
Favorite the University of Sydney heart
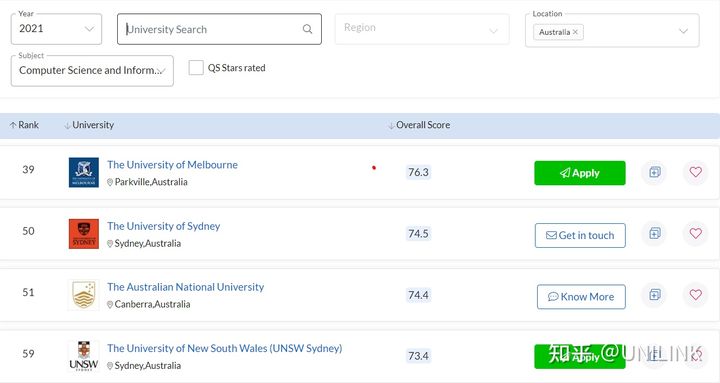coord(695,233)
